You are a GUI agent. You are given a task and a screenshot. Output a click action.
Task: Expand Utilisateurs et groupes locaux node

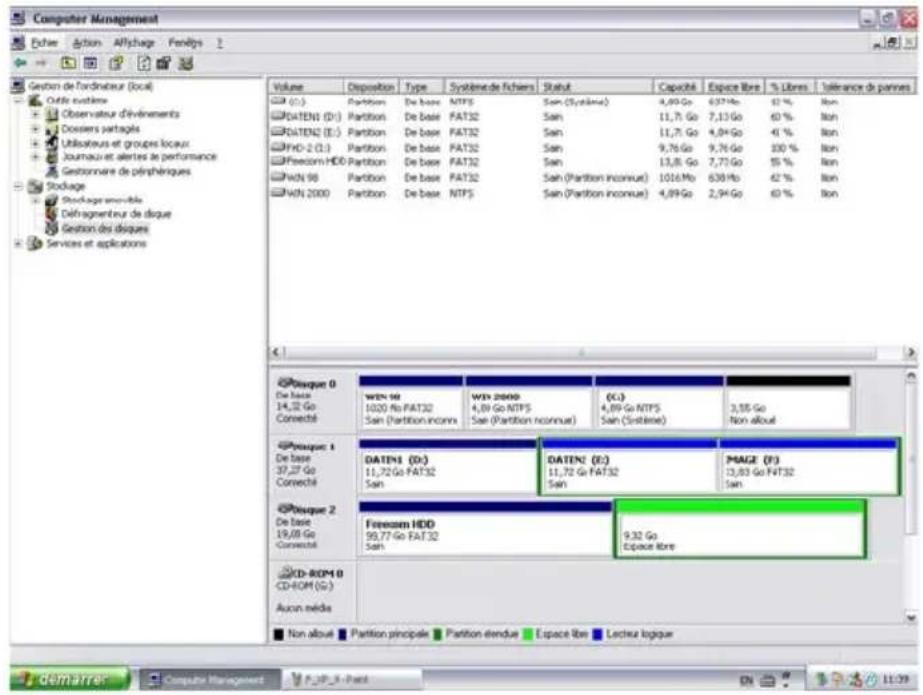35,143
